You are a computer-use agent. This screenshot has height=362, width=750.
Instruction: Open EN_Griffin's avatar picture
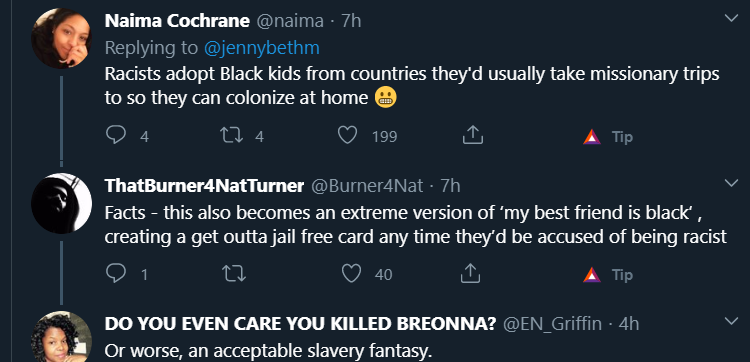point(61,338)
